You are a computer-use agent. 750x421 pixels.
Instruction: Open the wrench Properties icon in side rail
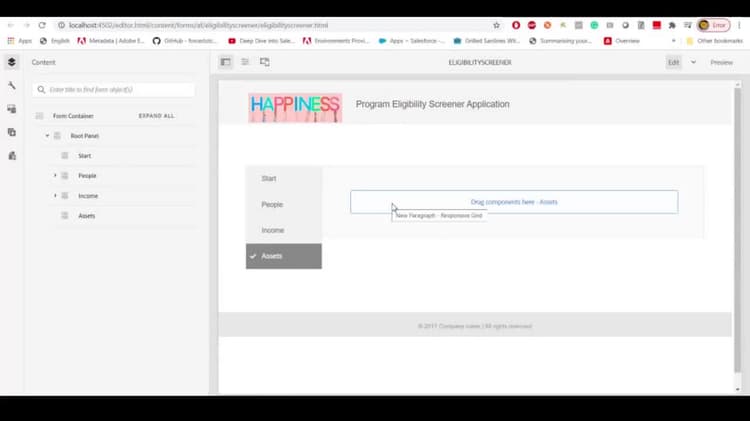(12, 86)
